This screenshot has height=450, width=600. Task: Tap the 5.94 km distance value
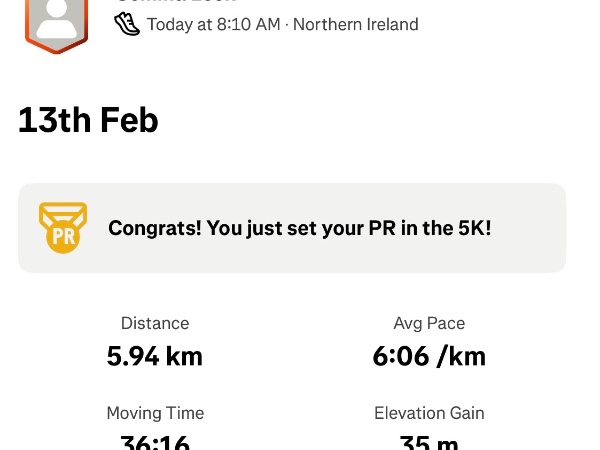click(x=155, y=355)
